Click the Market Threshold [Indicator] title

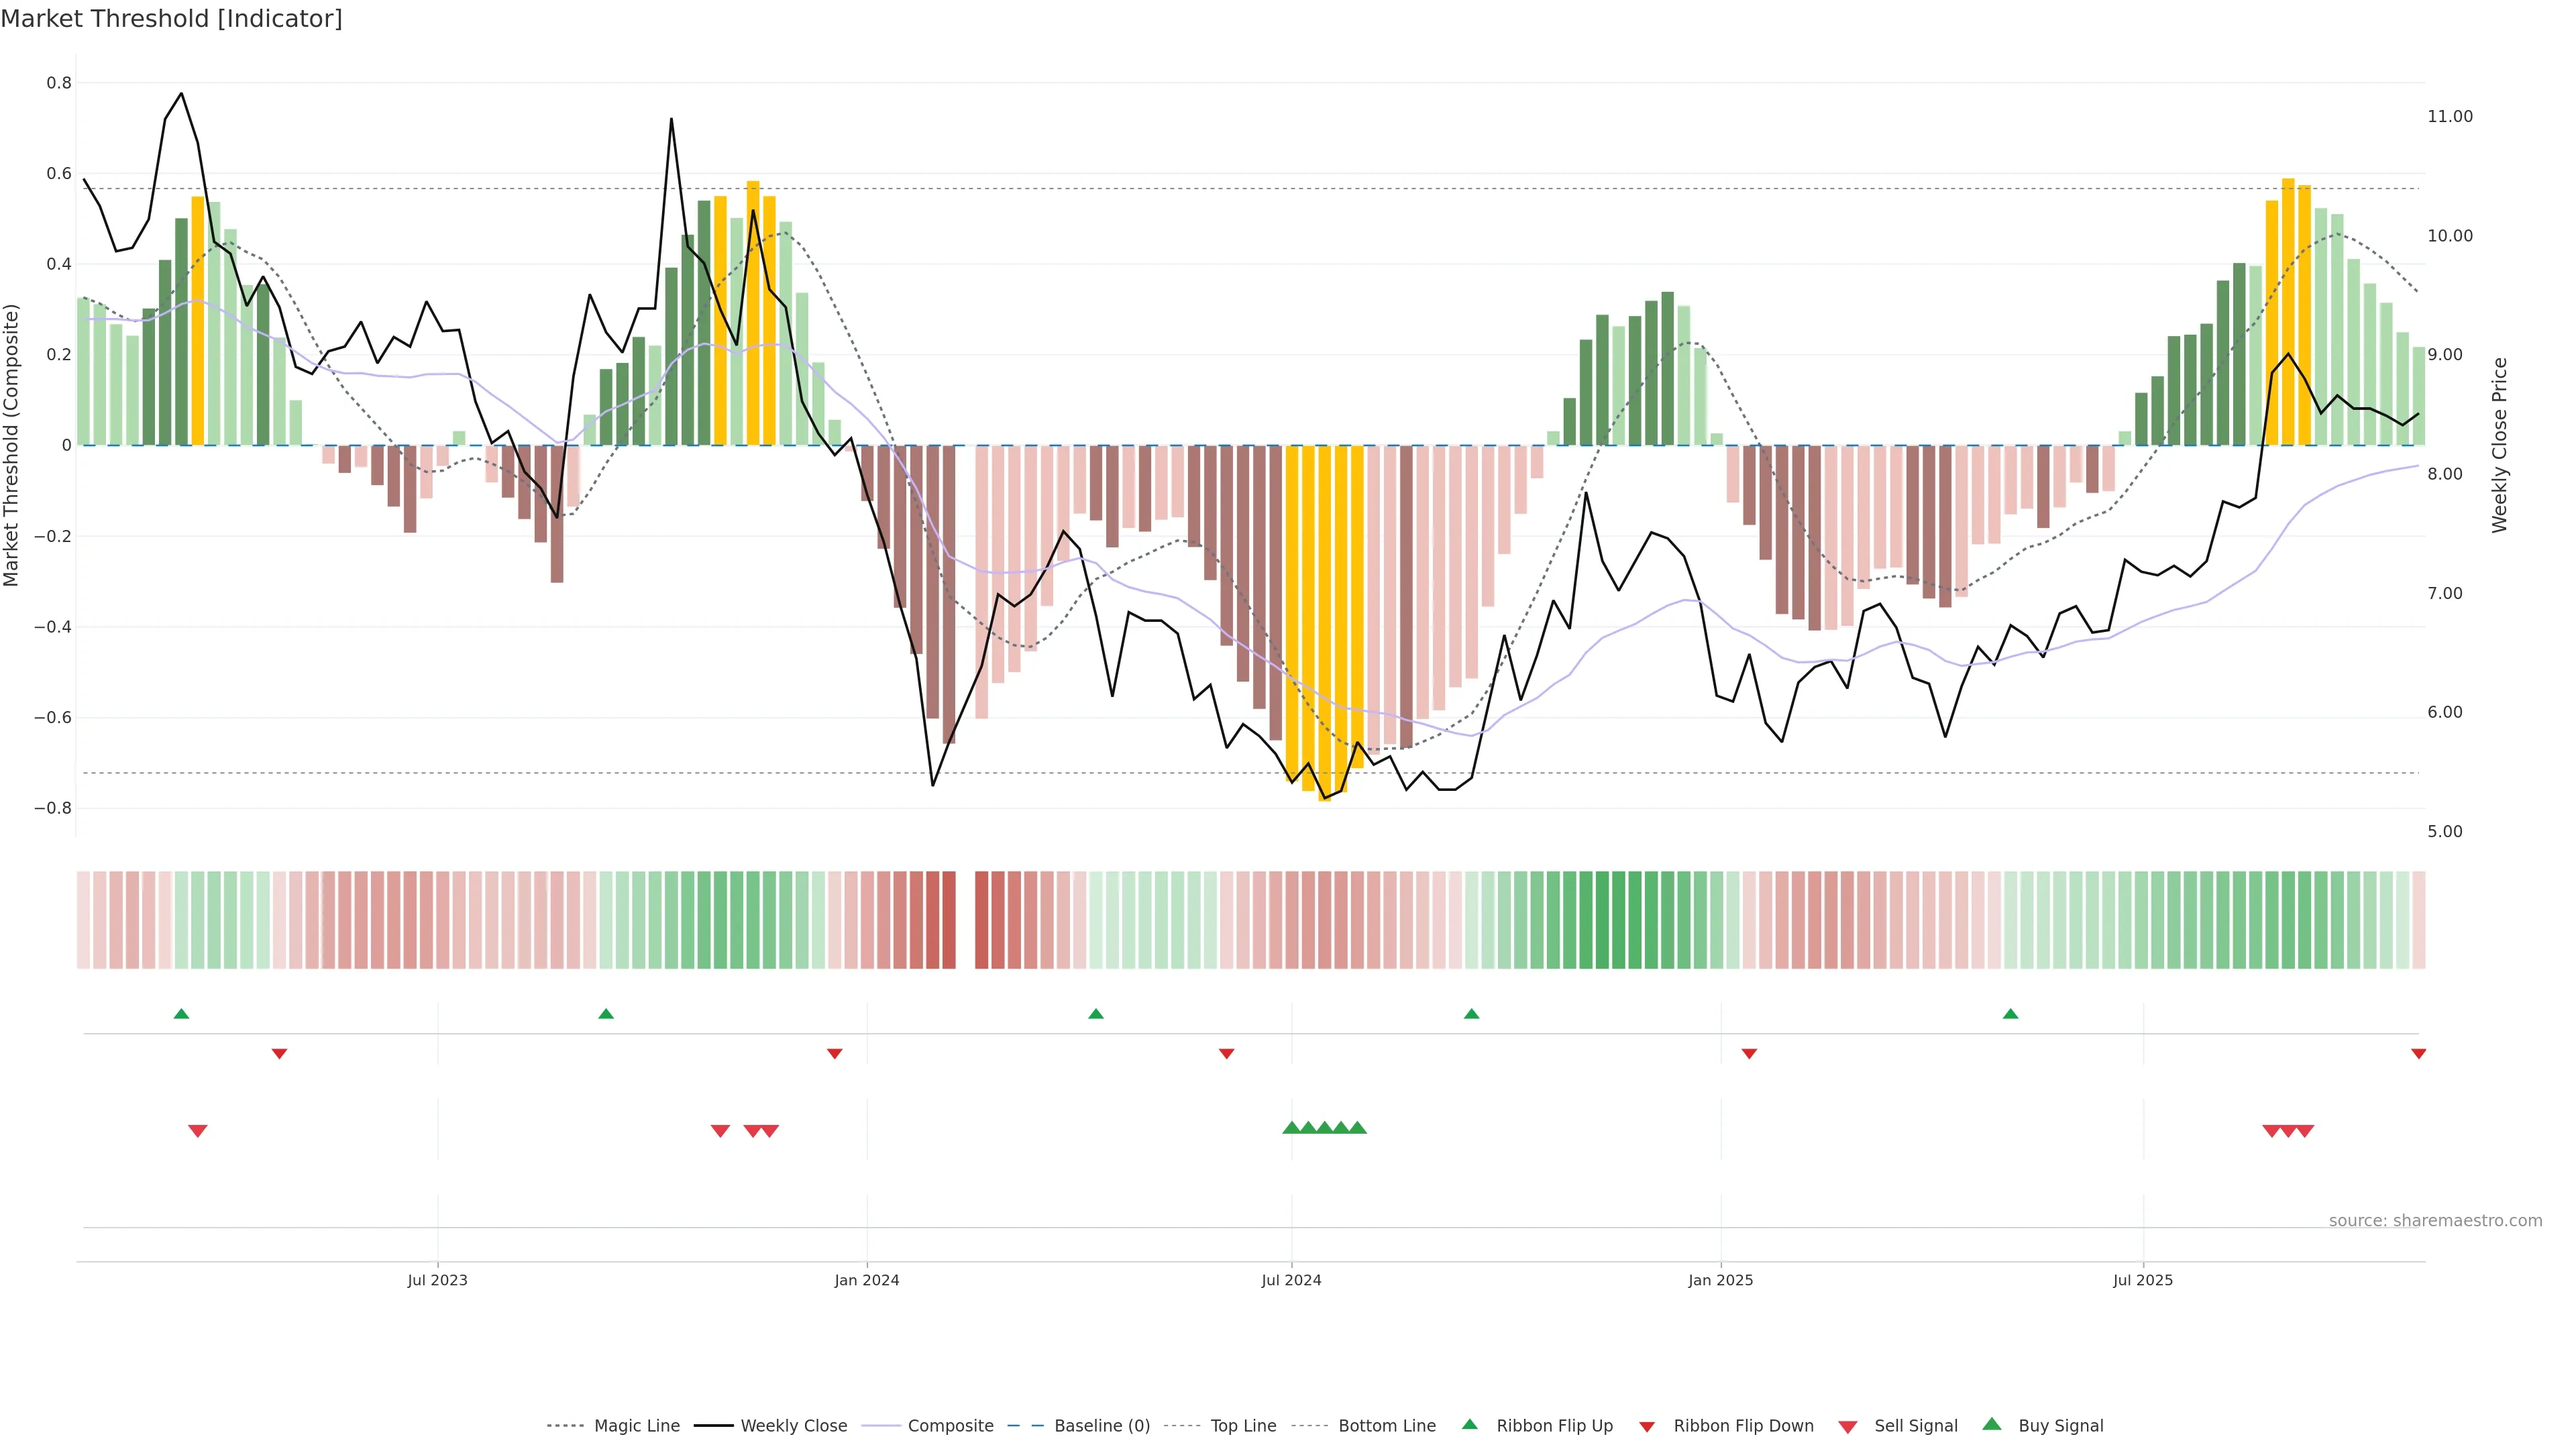pyautogui.click(x=171, y=19)
